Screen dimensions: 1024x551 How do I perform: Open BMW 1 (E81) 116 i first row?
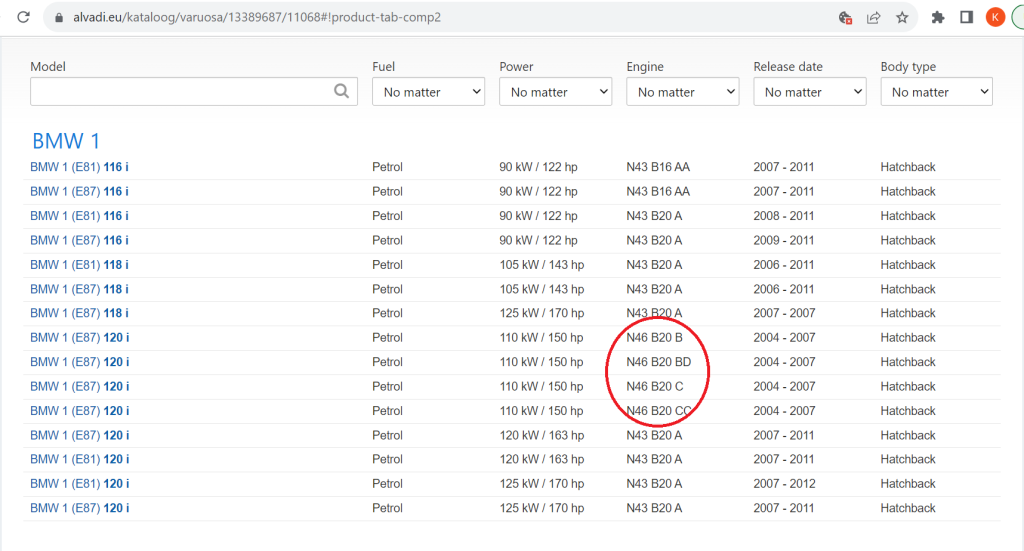(x=79, y=167)
